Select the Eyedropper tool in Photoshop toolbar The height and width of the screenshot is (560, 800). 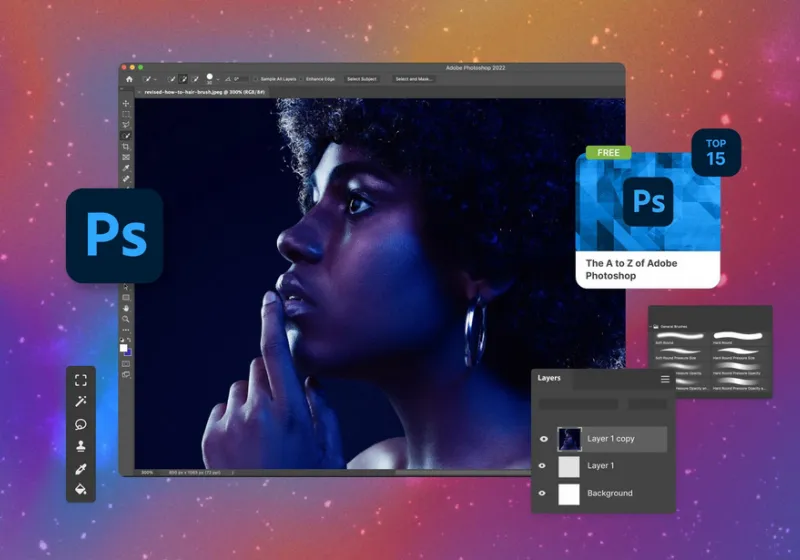pyautogui.click(x=126, y=168)
